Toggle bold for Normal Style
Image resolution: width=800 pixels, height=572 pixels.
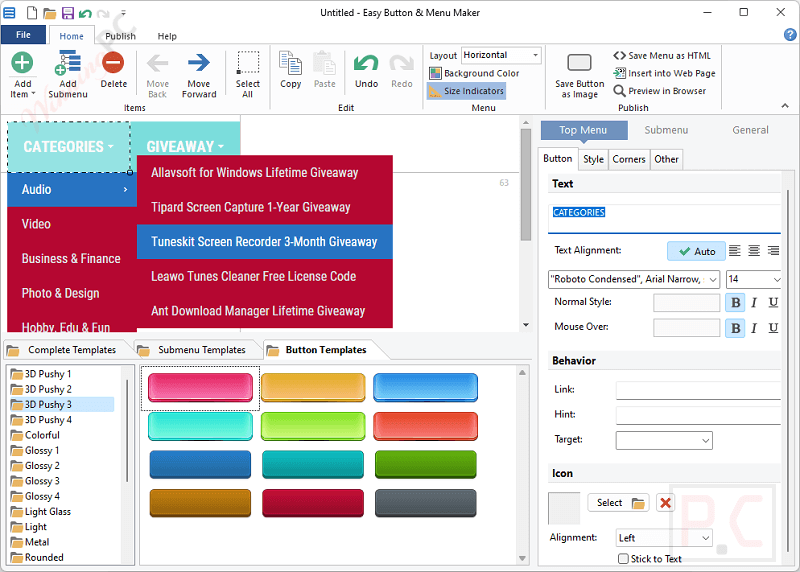[735, 303]
